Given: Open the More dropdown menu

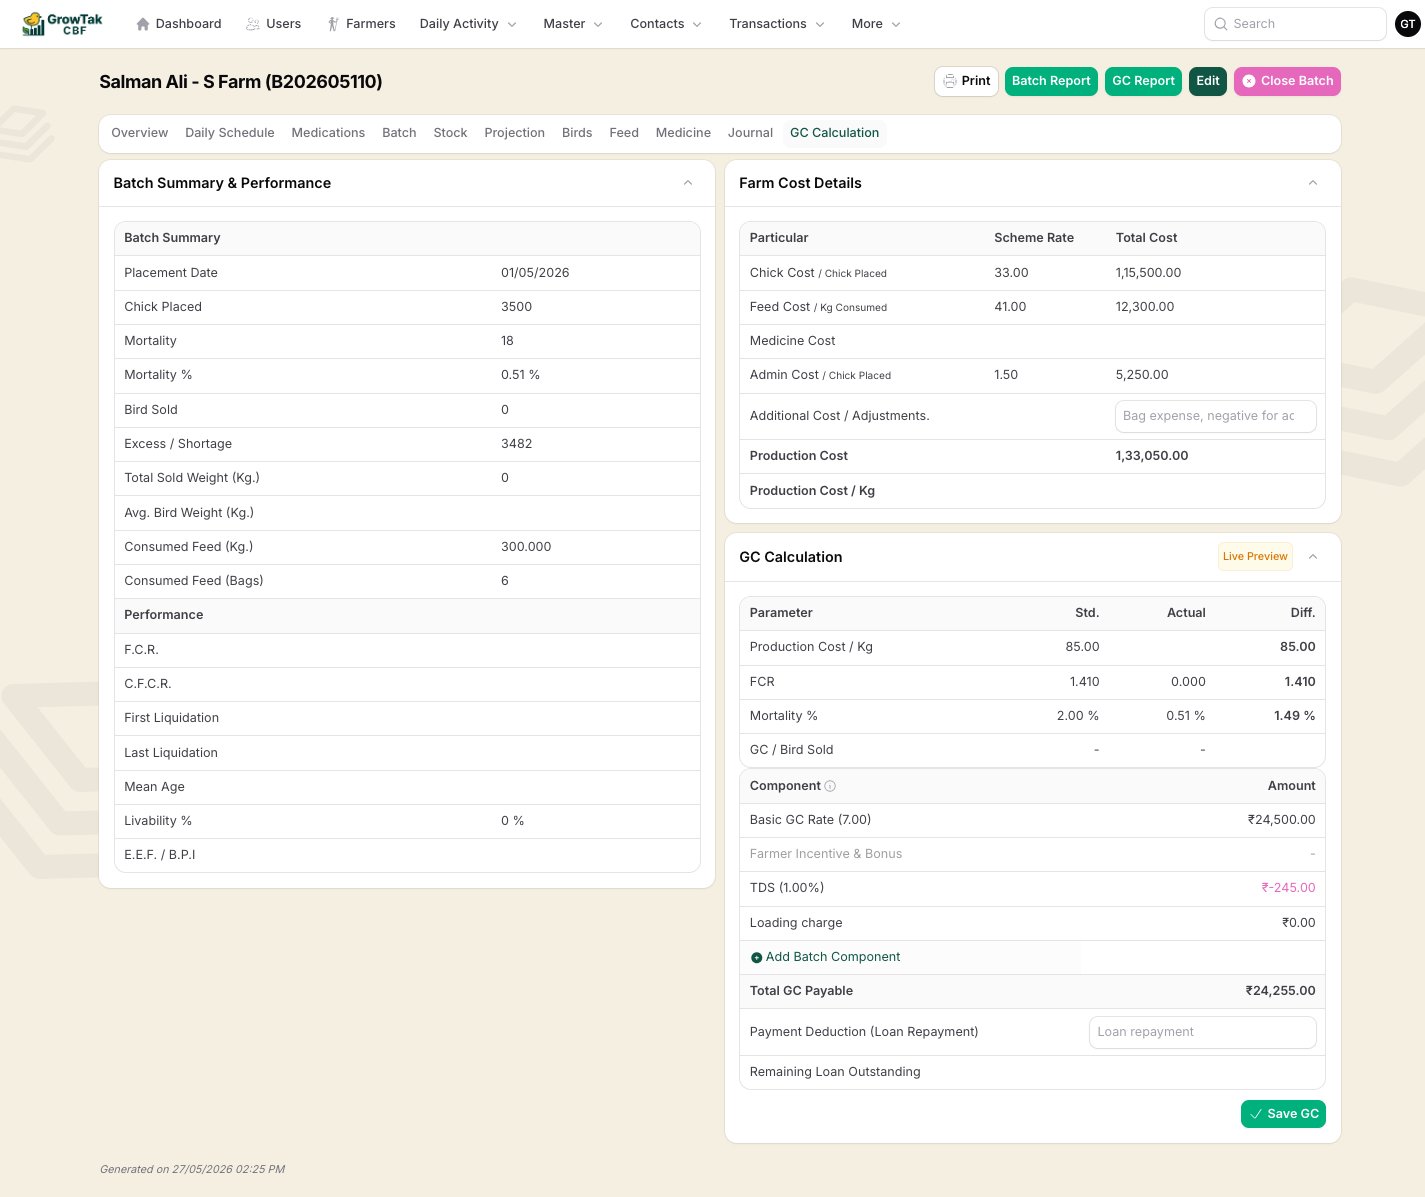Looking at the screenshot, I should tap(876, 24).
